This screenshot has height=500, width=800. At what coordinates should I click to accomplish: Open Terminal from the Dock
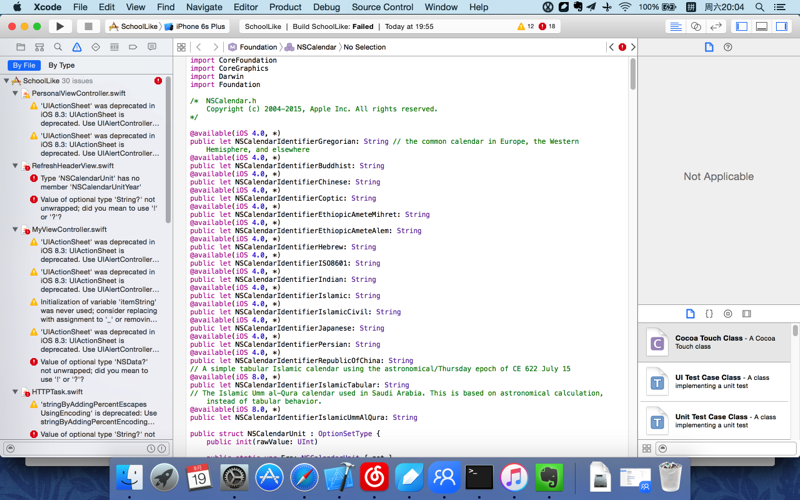click(479, 478)
